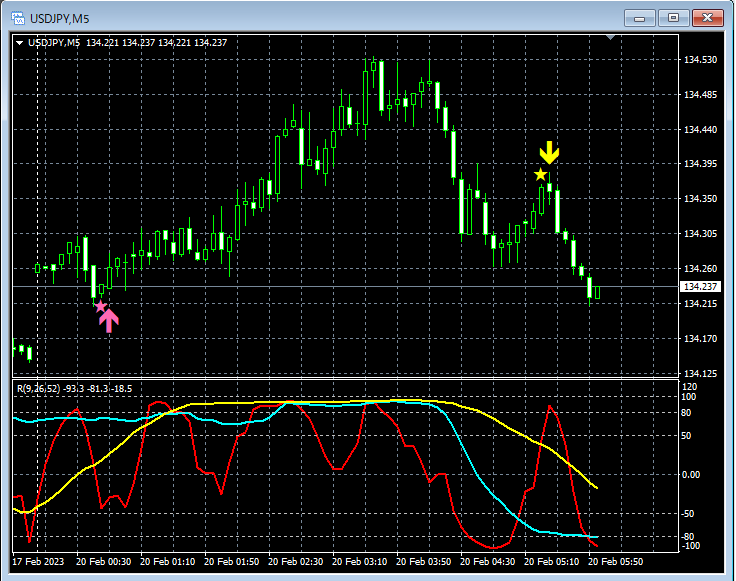Click the chart shift triangle marker
Screen dimensions: 736x581
click(610, 37)
